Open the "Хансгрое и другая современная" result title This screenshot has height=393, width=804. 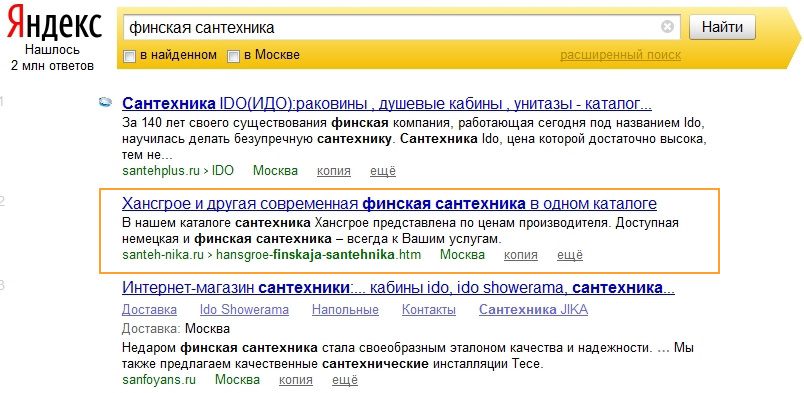(389, 204)
